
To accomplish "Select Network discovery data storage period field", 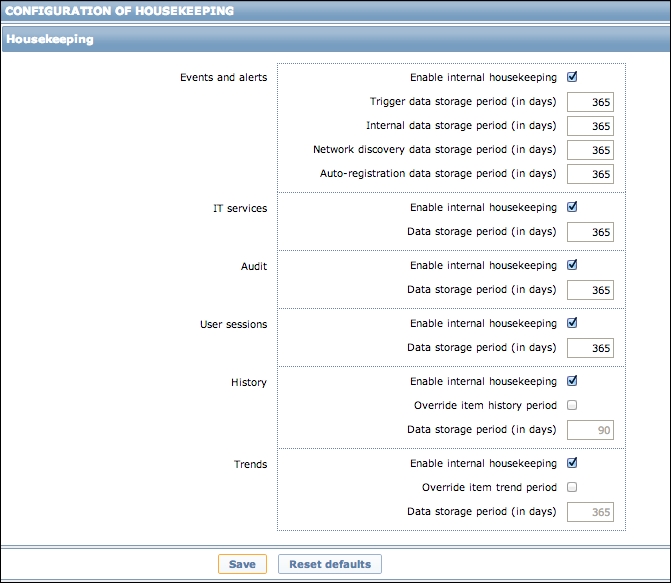I will click(x=590, y=150).
